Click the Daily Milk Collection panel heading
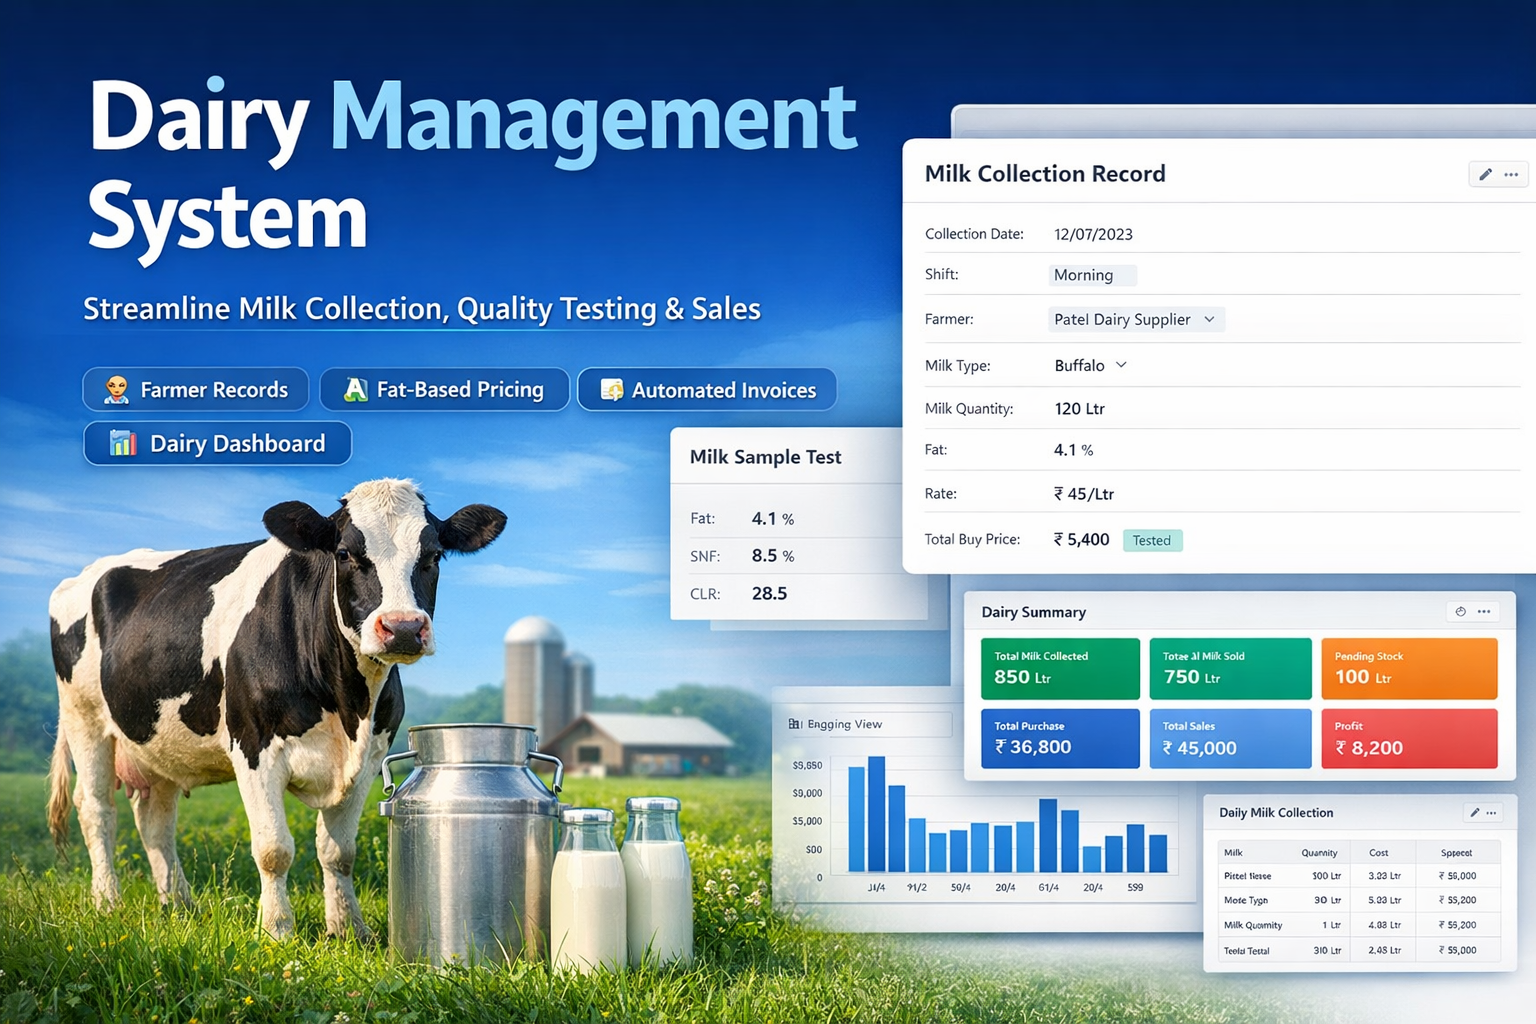This screenshot has height=1024, width=1536. pos(1276,813)
